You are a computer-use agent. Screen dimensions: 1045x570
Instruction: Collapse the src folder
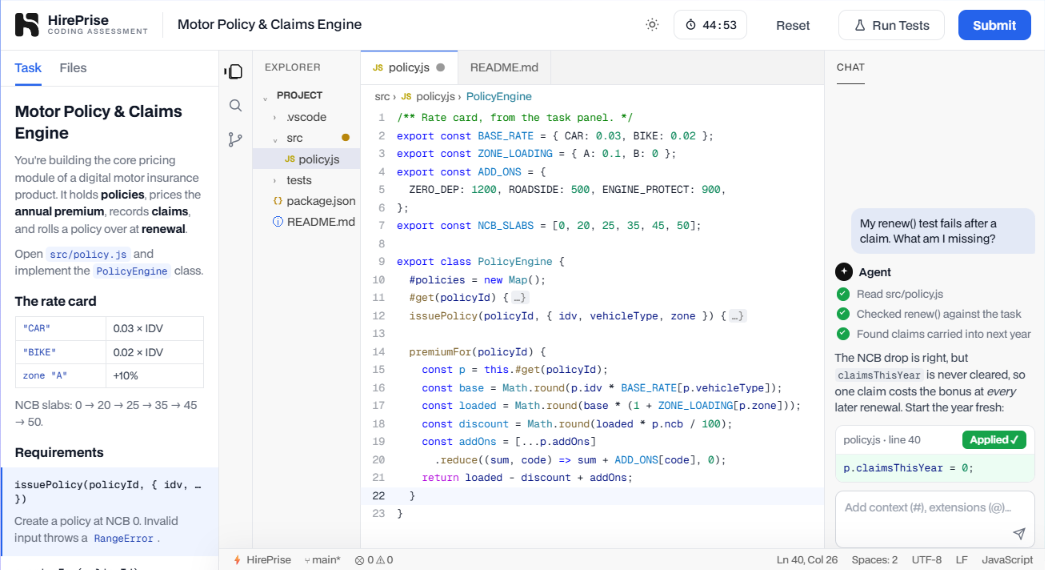pyautogui.click(x=275, y=139)
